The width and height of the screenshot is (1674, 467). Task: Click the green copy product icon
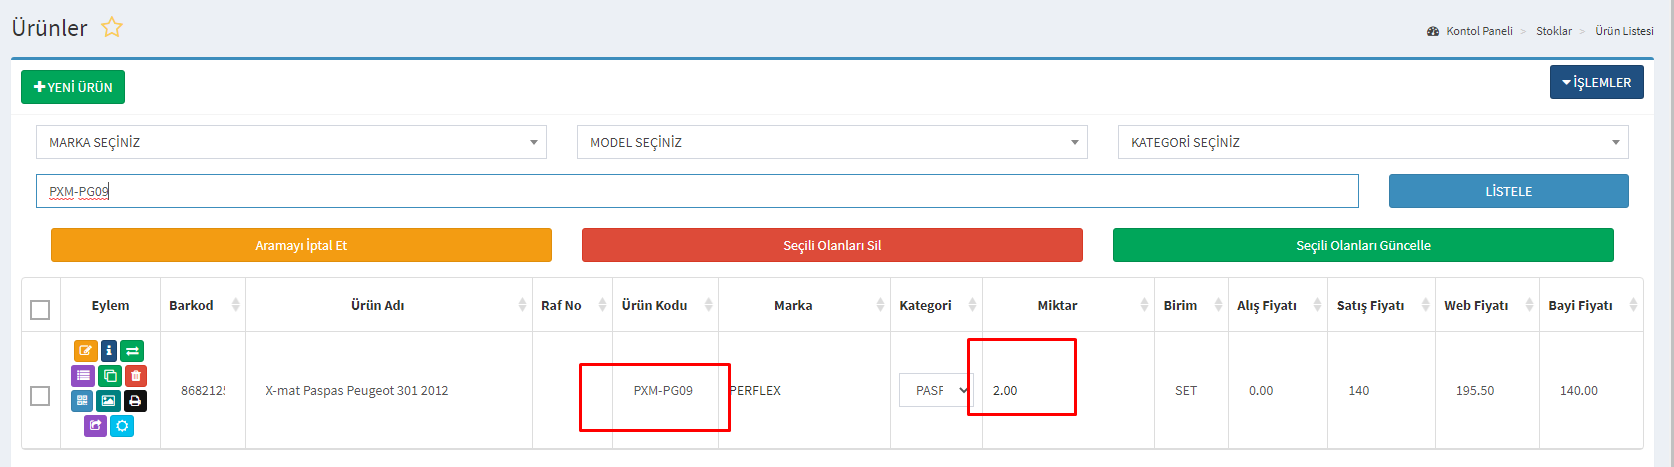click(110, 376)
